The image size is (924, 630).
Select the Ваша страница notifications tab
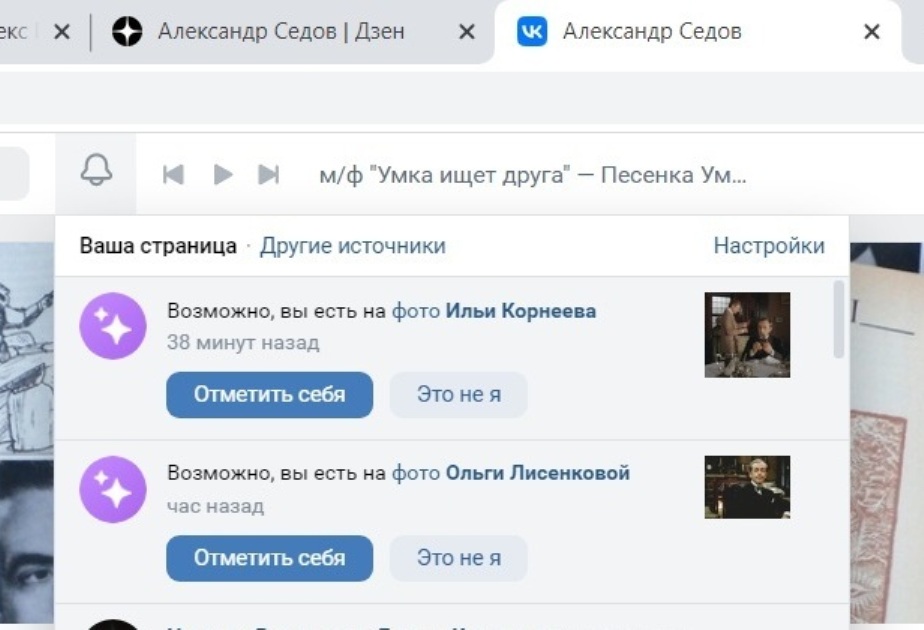pos(158,246)
